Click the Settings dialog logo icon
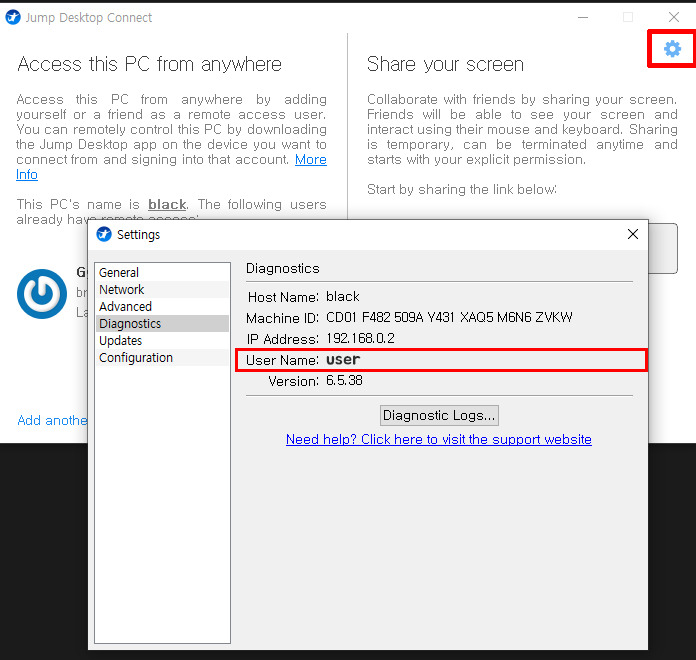This screenshot has width=696, height=660. pos(104,234)
